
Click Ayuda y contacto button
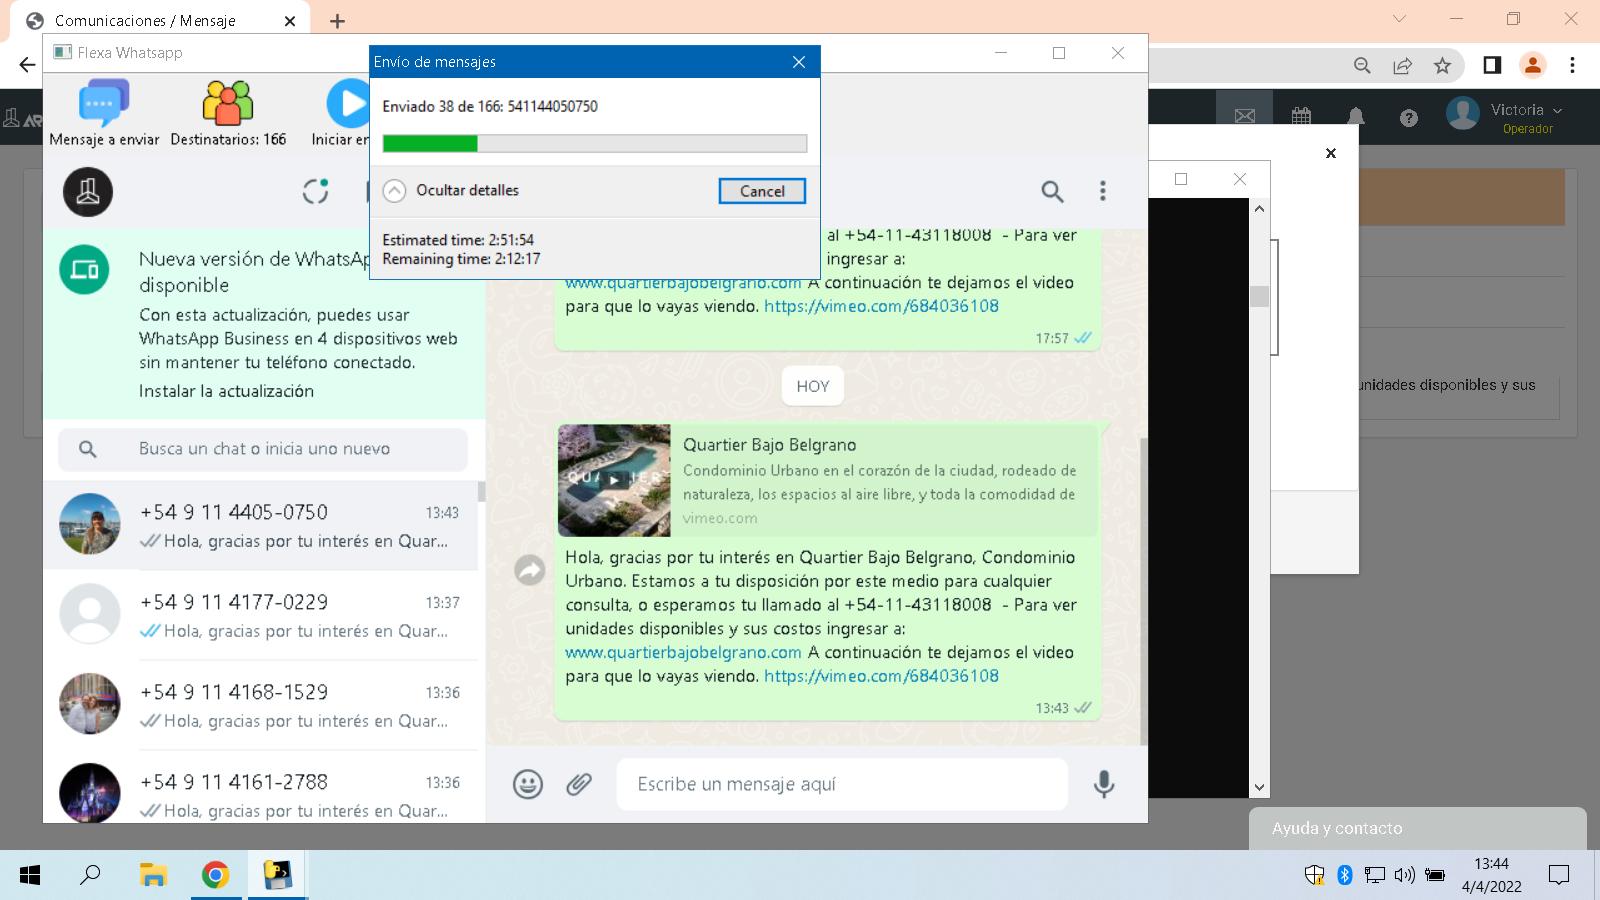coord(1417,828)
